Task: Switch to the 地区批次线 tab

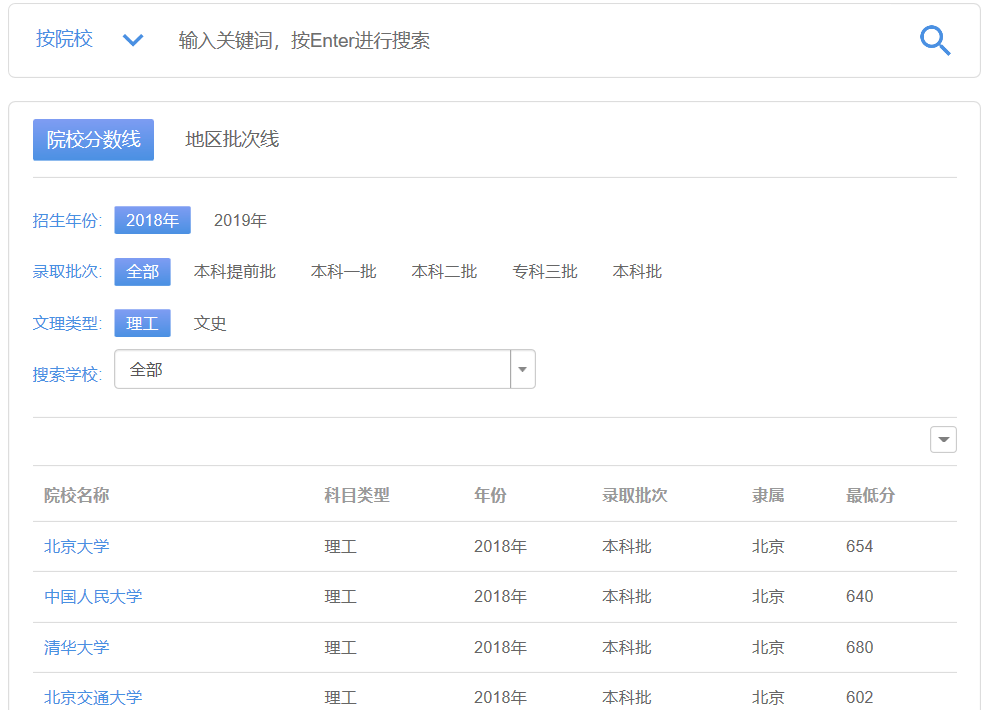Action: coord(232,140)
